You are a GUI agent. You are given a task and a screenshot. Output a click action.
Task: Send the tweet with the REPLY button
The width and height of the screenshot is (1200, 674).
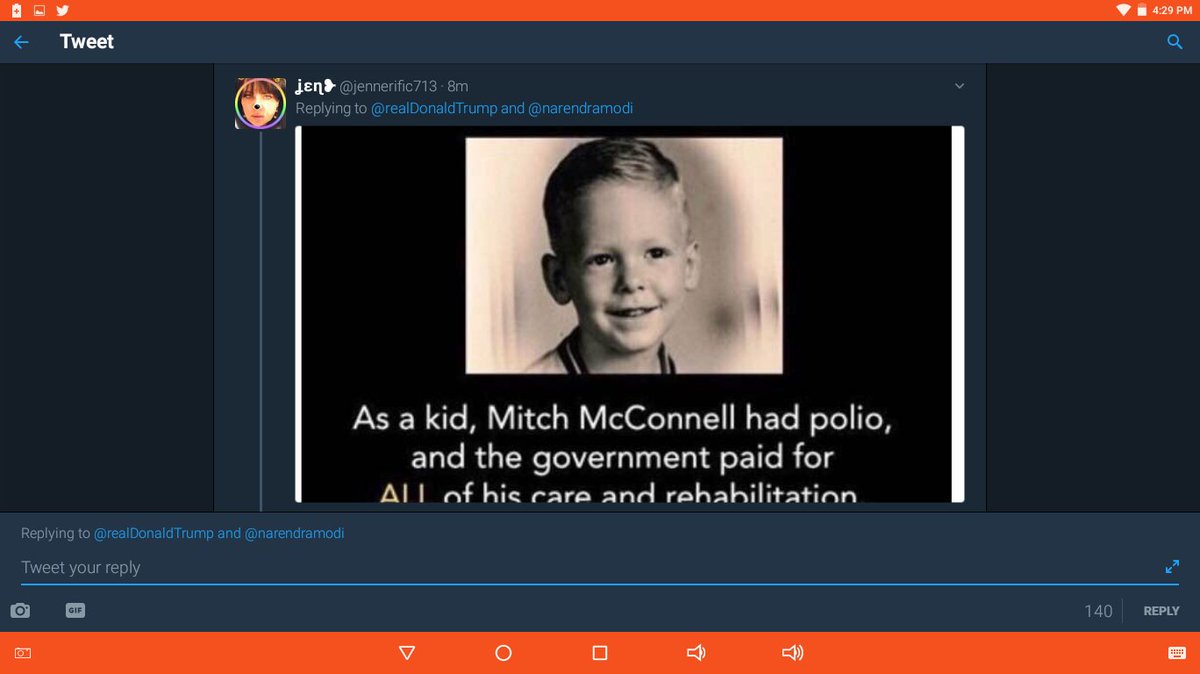pyautogui.click(x=1161, y=611)
